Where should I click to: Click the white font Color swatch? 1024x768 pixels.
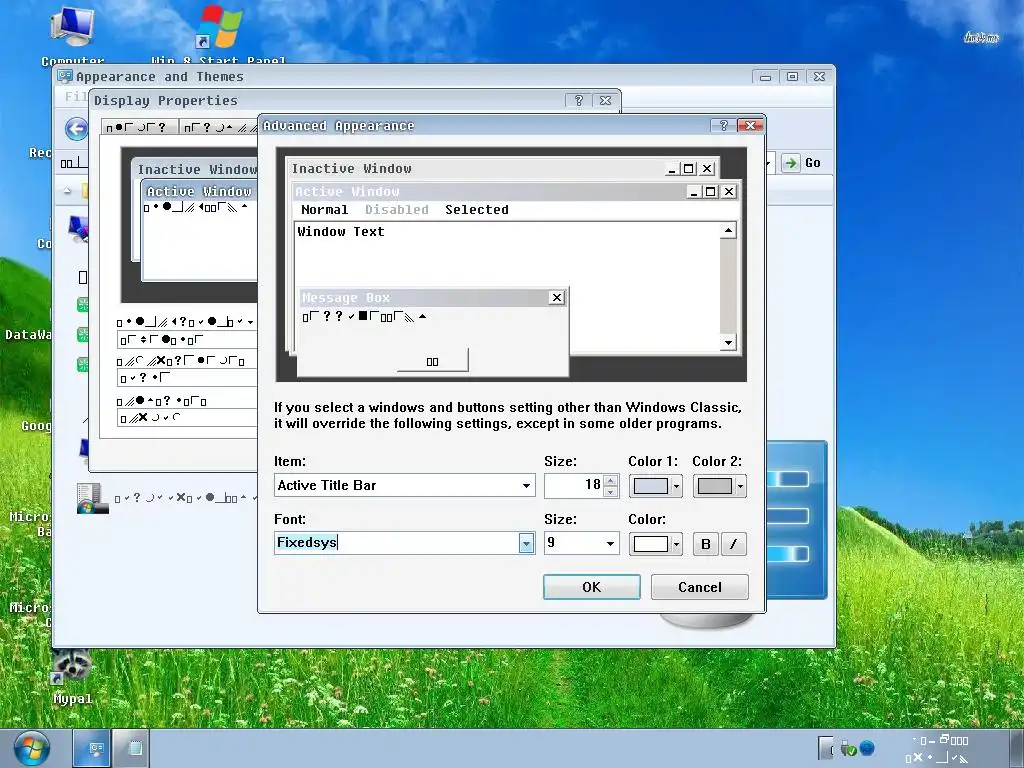[650, 544]
